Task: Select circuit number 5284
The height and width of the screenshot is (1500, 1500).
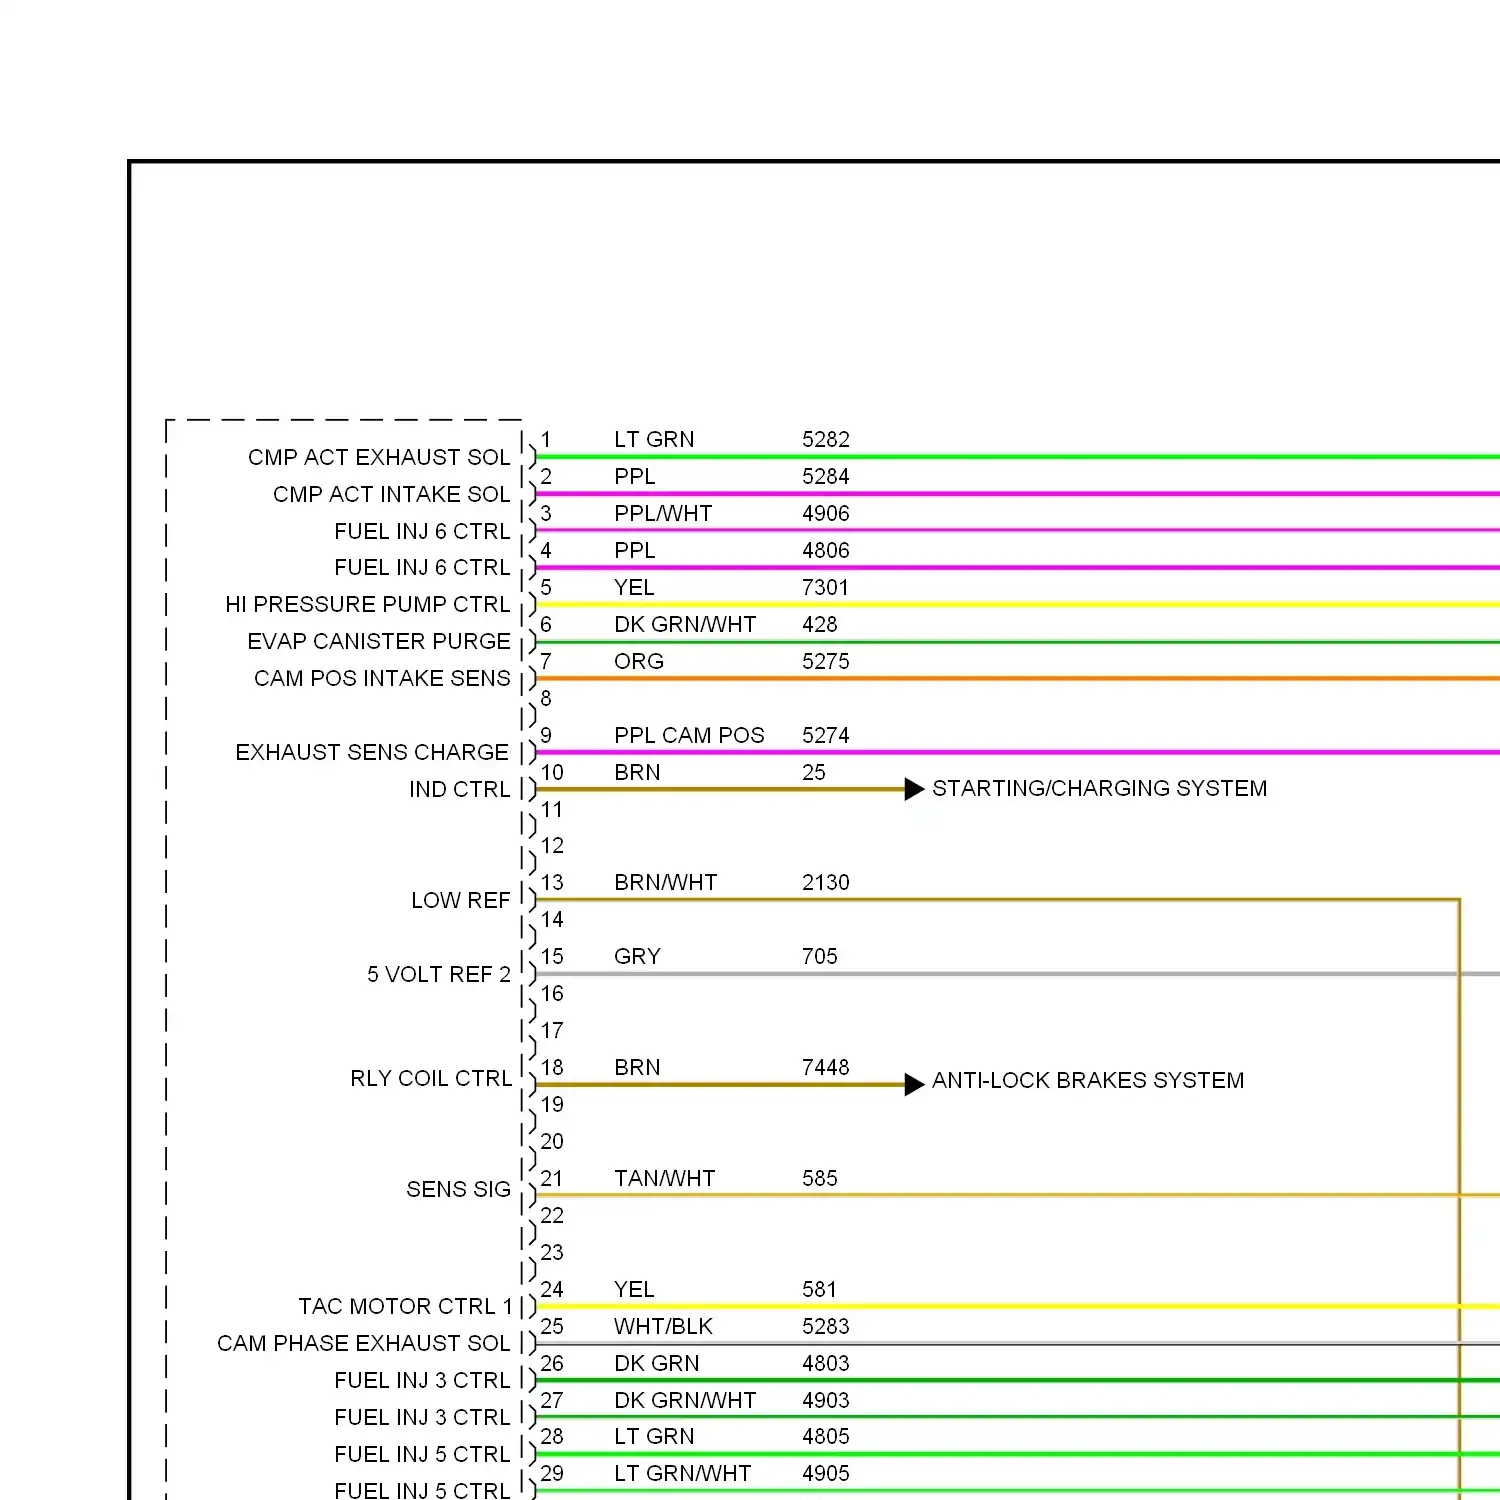Action: tap(826, 476)
